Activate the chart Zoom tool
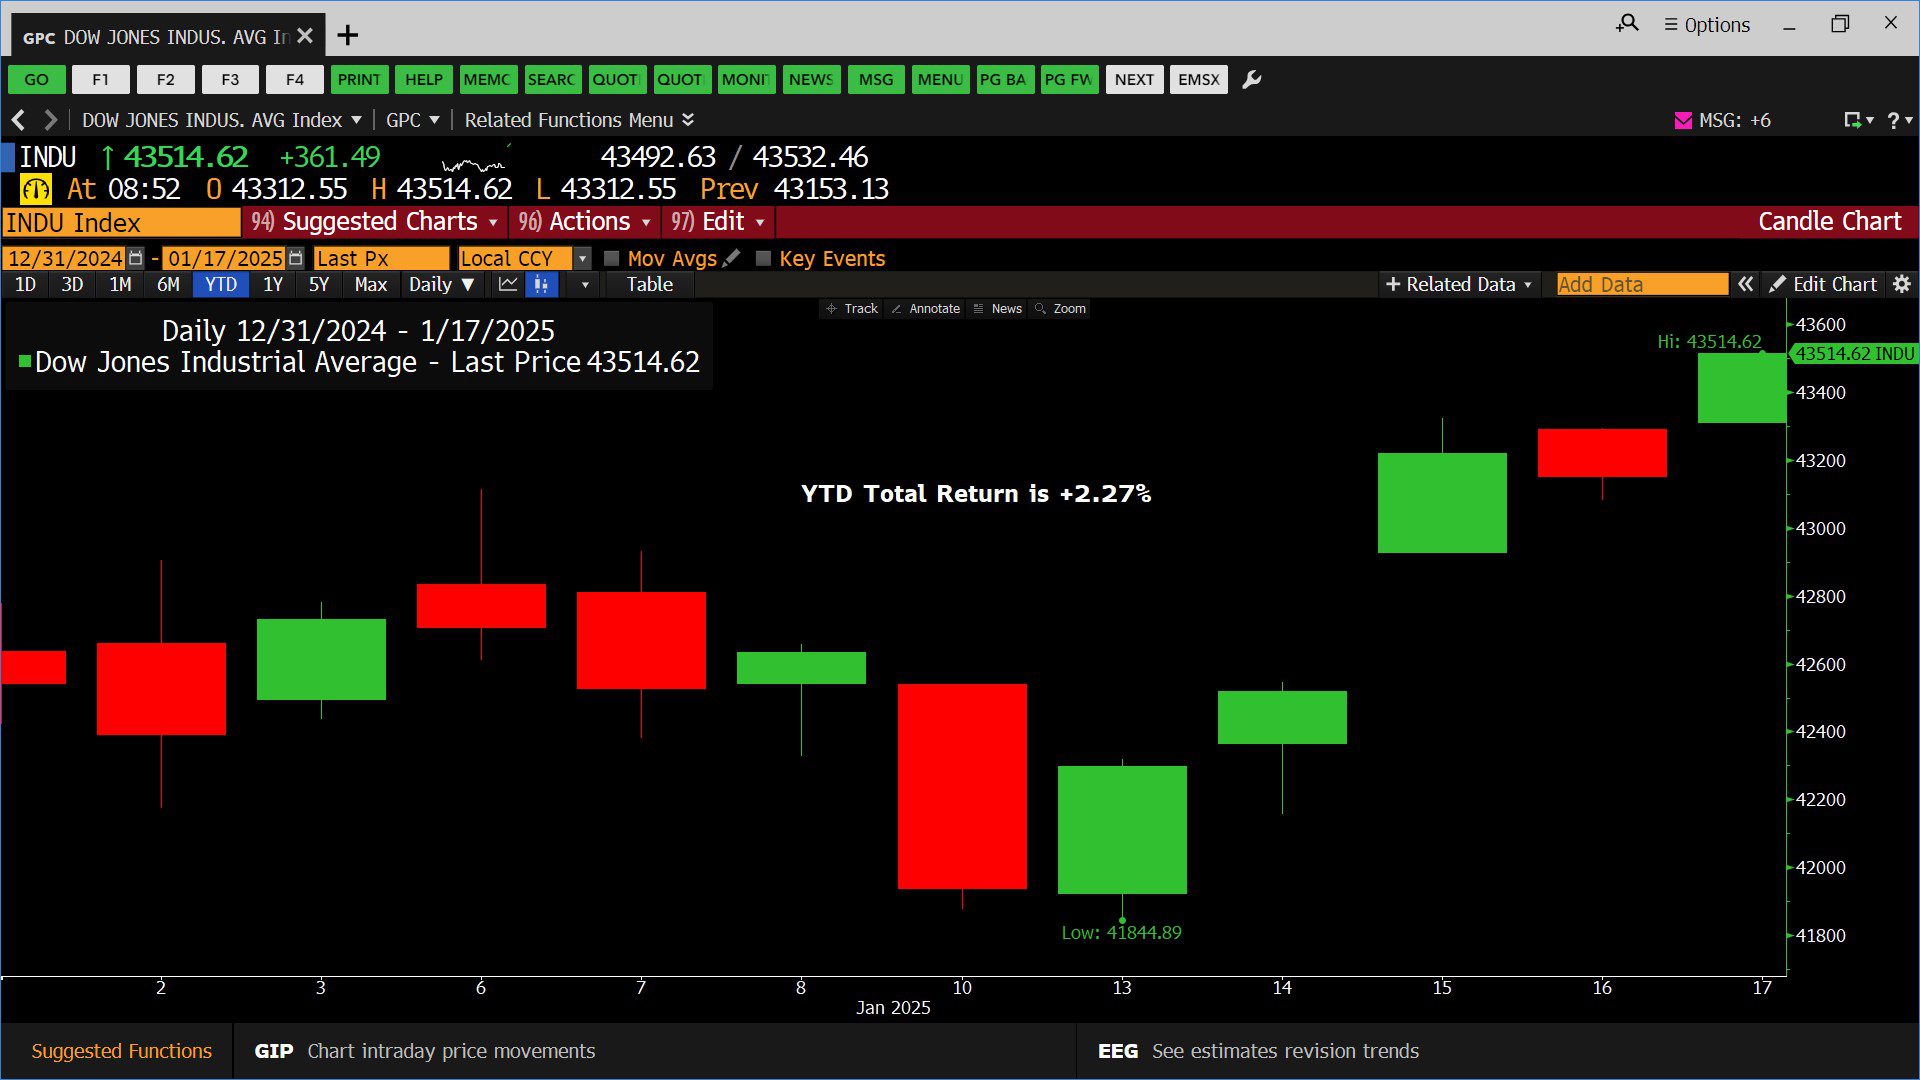The width and height of the screenshot is (1920, 1080). pos(1060,309)
